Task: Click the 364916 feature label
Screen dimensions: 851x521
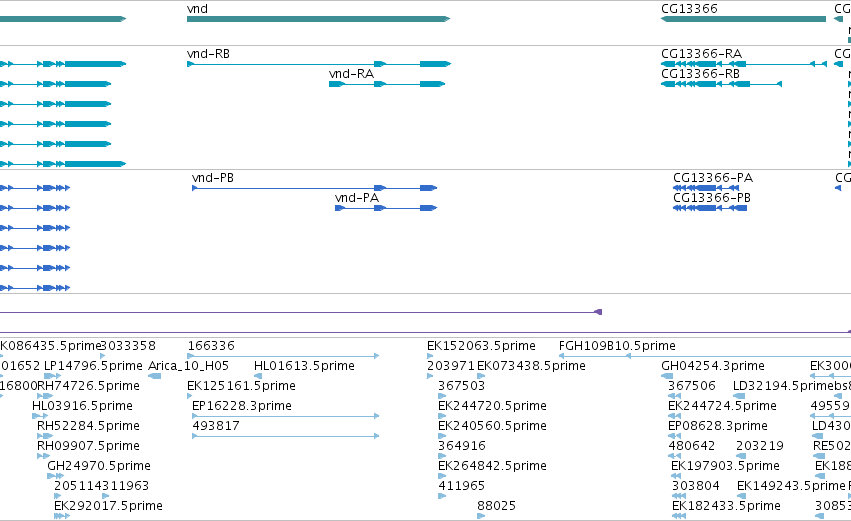Action: 461,446
